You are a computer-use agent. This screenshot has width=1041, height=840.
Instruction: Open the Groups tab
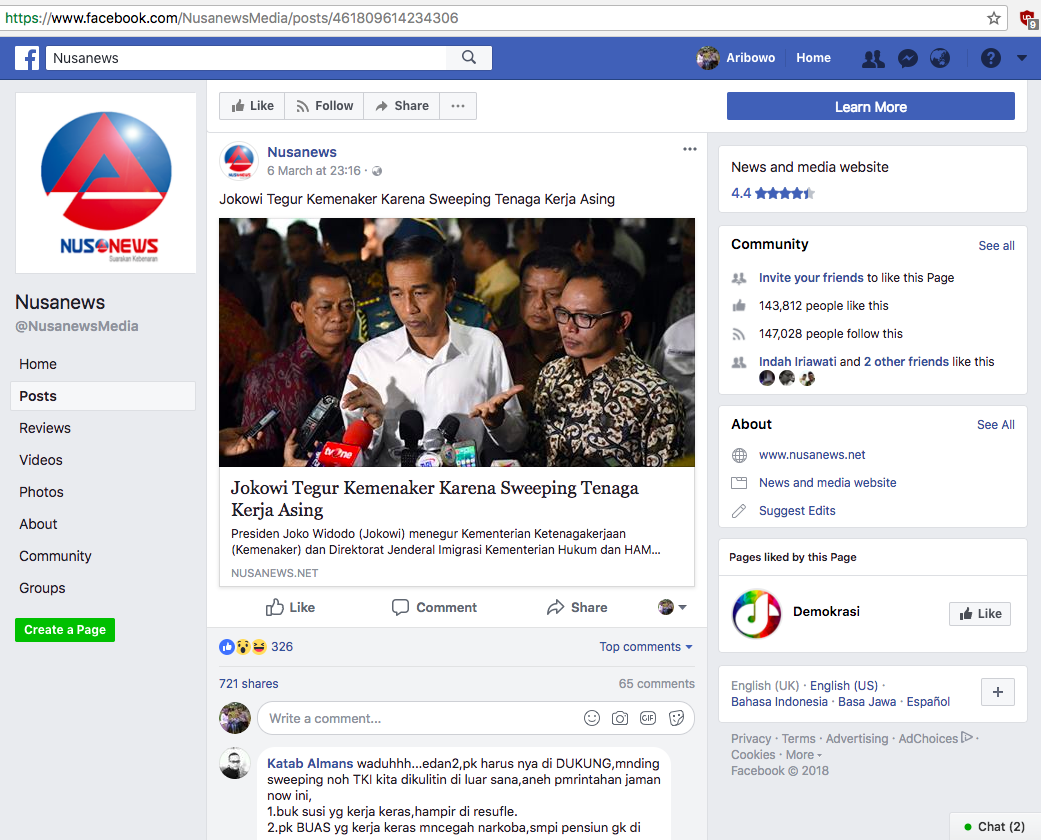[42, 588]
